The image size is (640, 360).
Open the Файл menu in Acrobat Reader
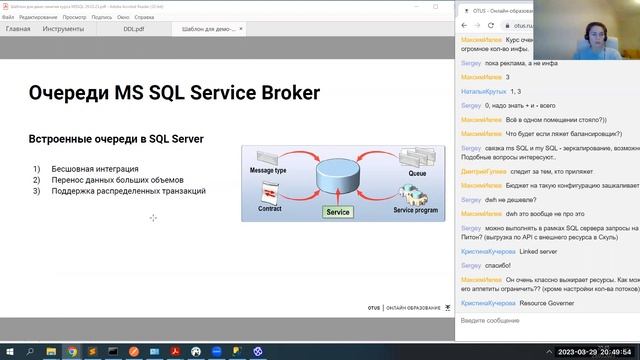coord(8,17)
